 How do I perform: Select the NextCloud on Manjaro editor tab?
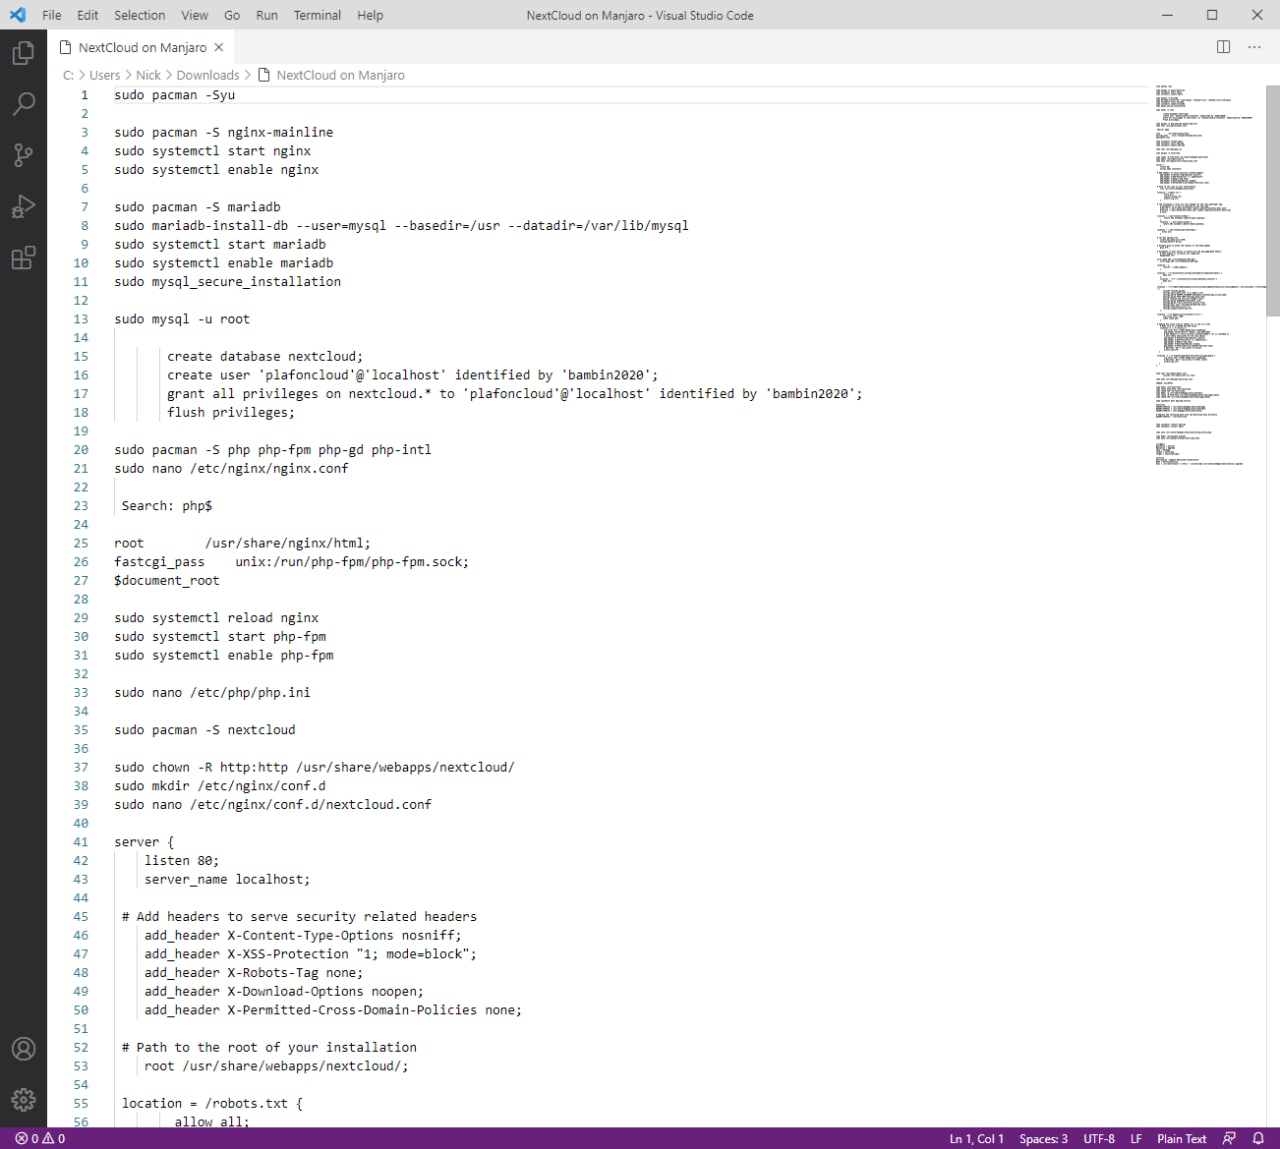141,47
